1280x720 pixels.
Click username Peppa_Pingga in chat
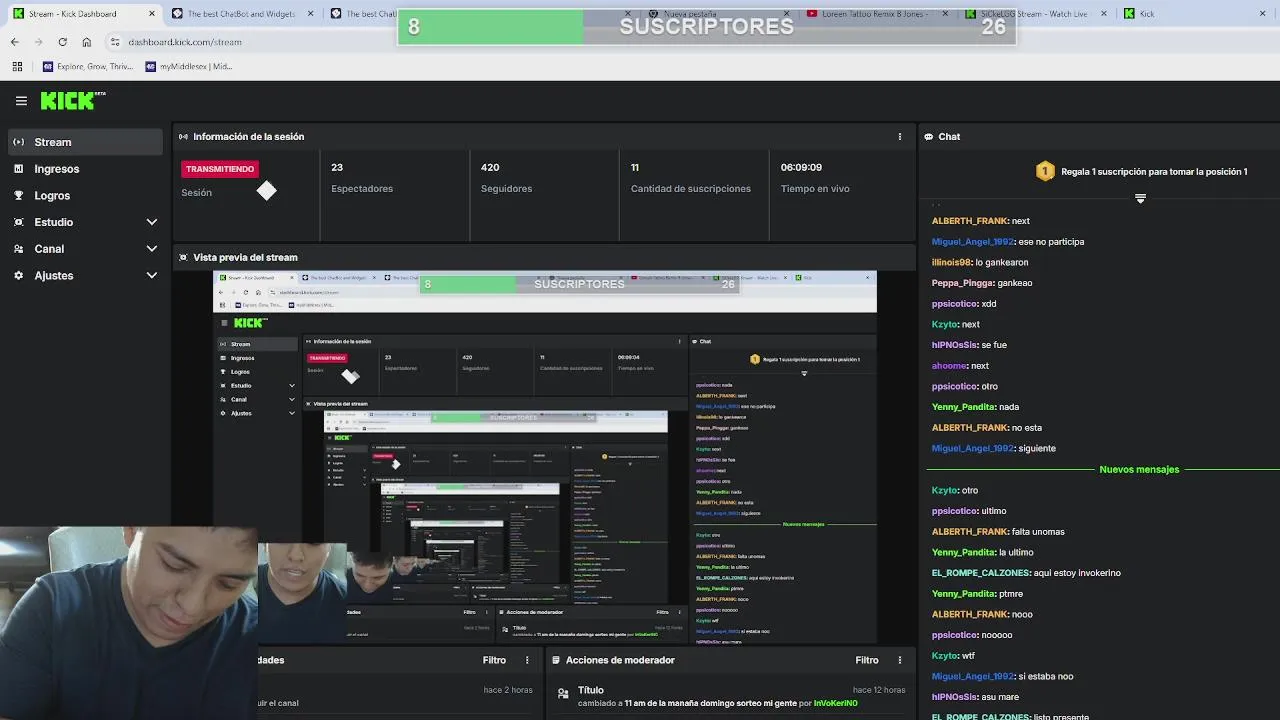[x=964, y=283]
